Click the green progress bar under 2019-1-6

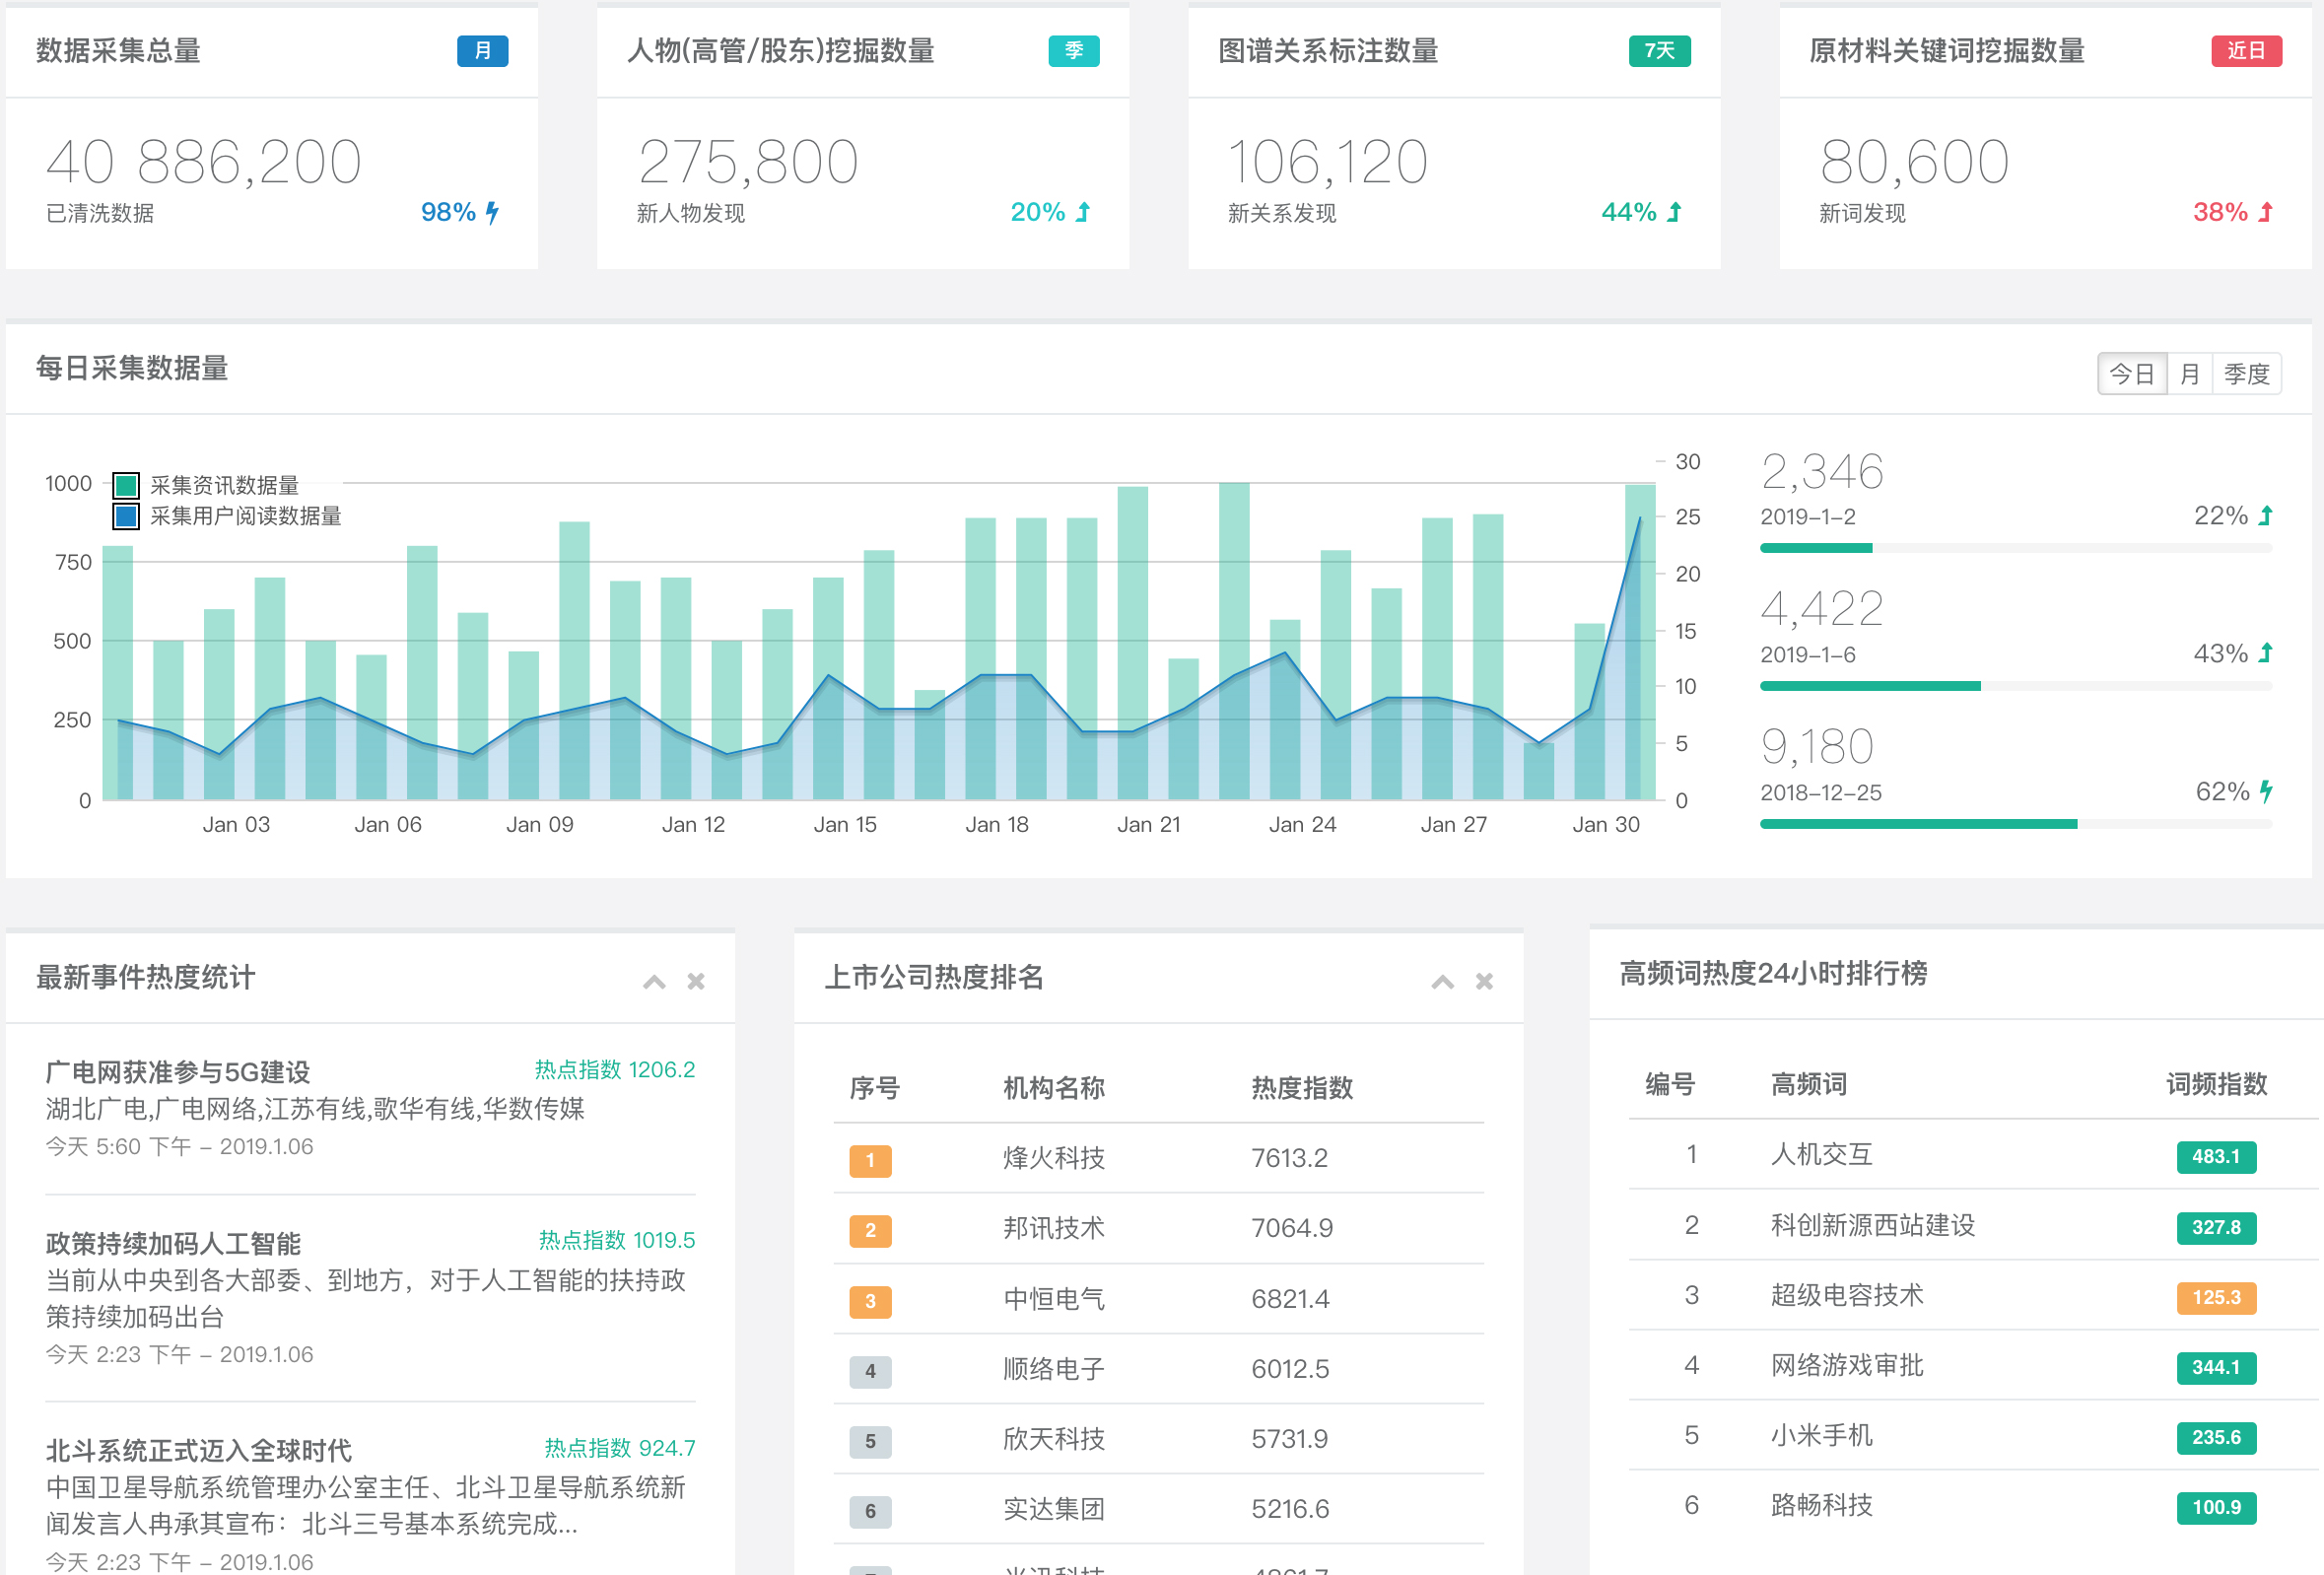[1869, 685]
